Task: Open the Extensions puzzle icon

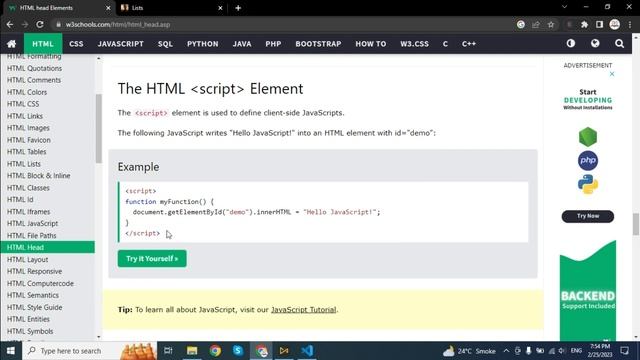Action: click(x=584, y=24)
